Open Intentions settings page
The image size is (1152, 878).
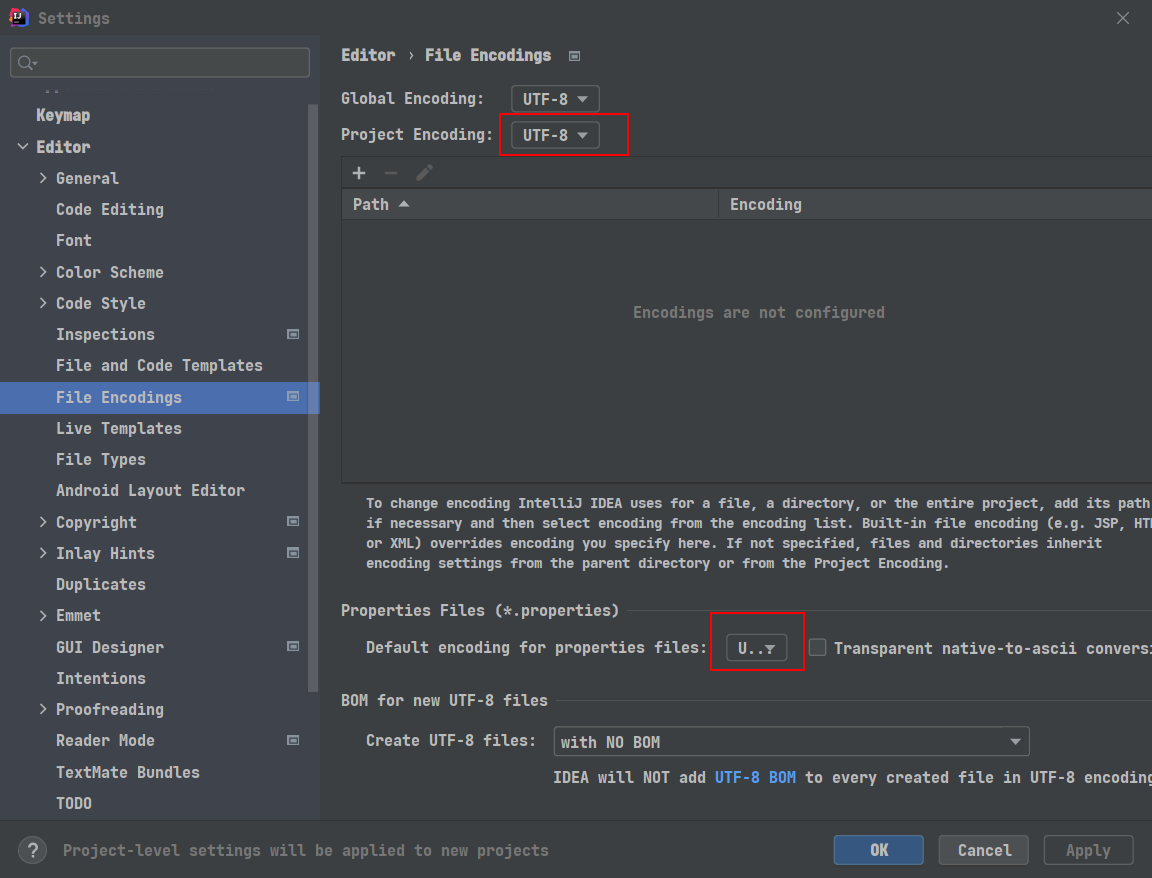[101, 678]
